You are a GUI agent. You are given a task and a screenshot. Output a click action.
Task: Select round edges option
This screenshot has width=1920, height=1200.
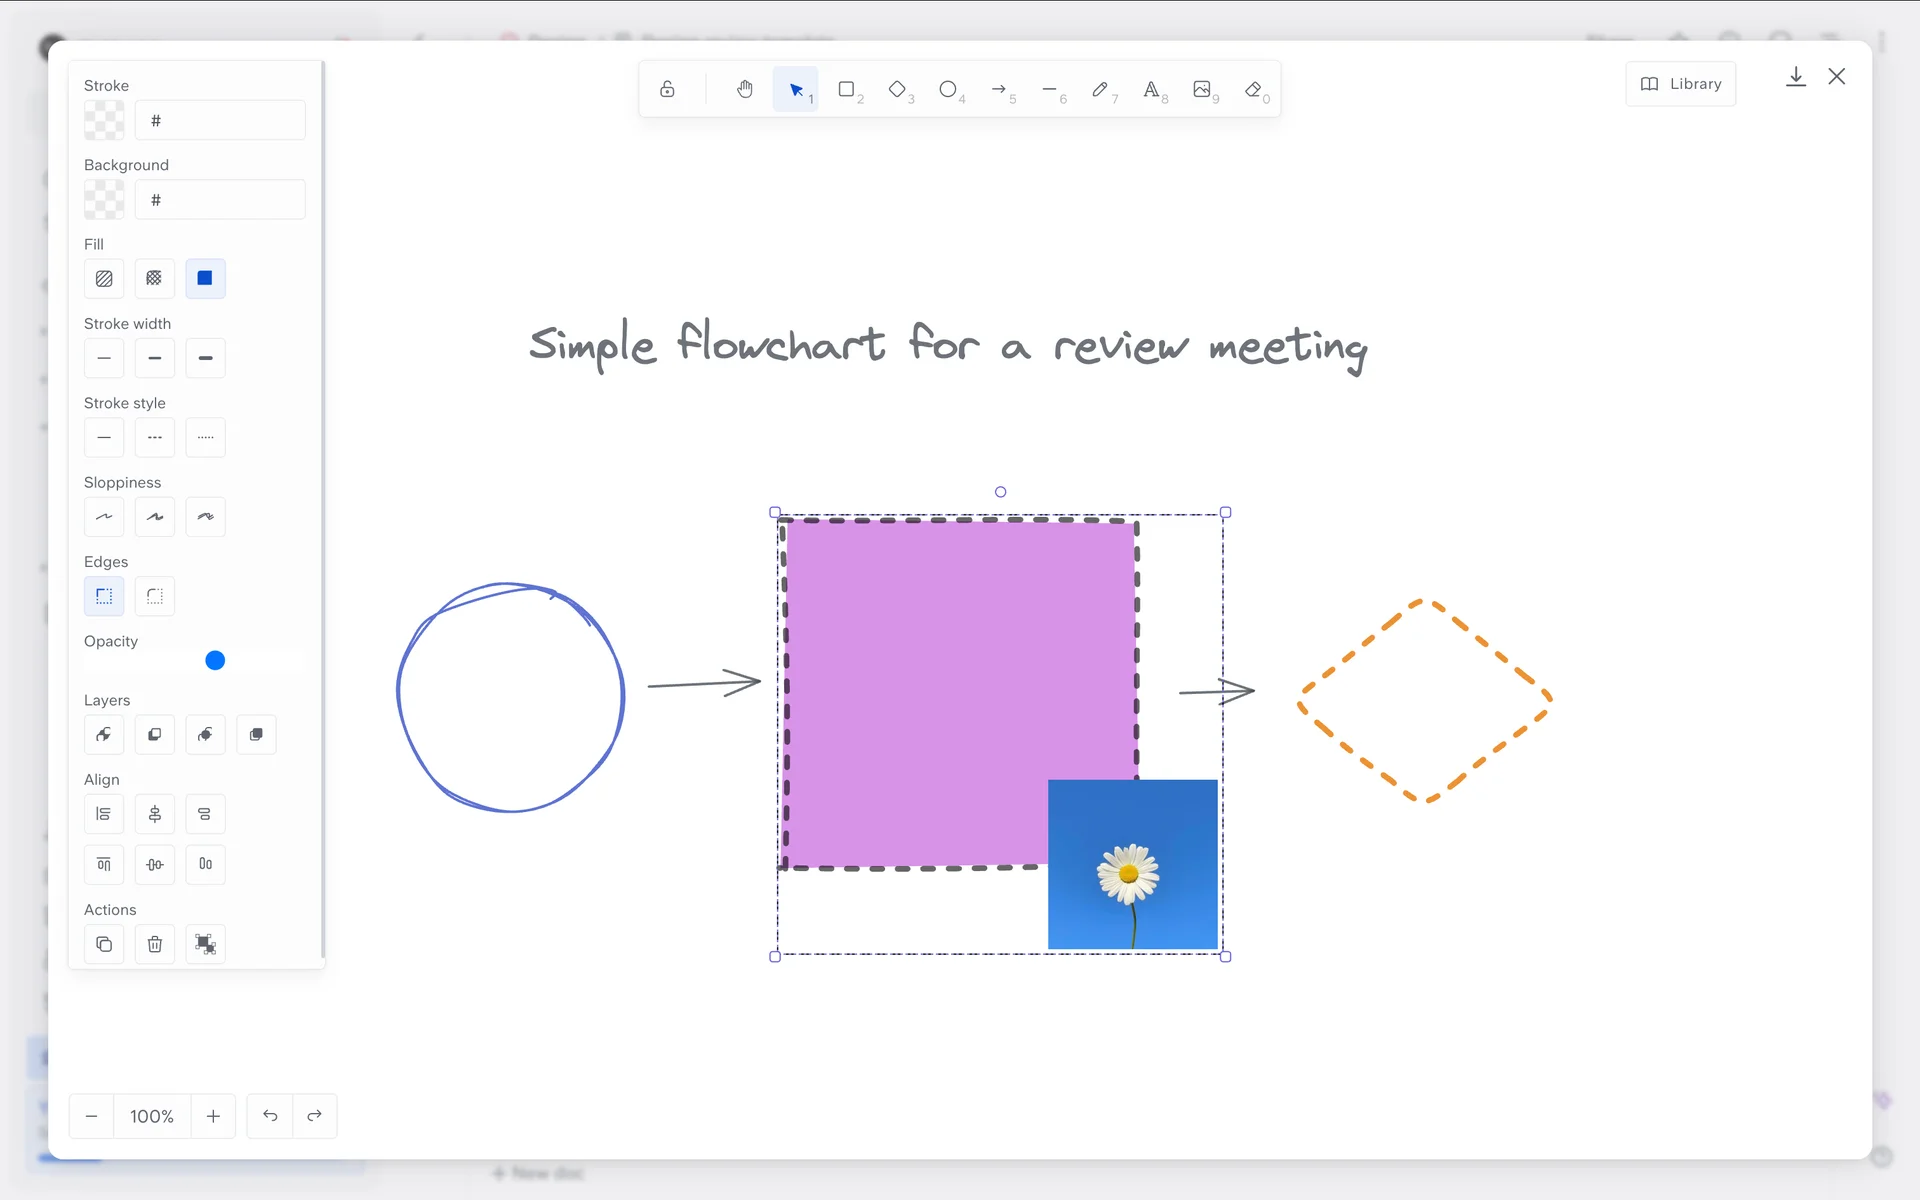155,597
